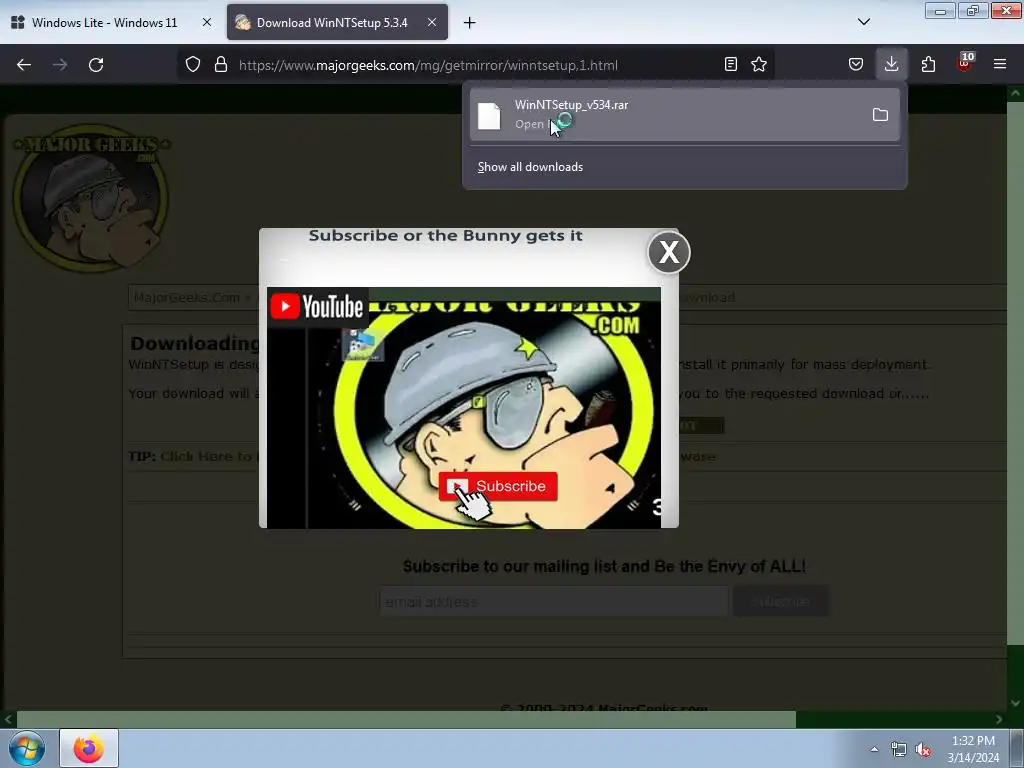The image size is (1024, 768).
Task: Click the YouTube logo on the video
Action: 317,306
